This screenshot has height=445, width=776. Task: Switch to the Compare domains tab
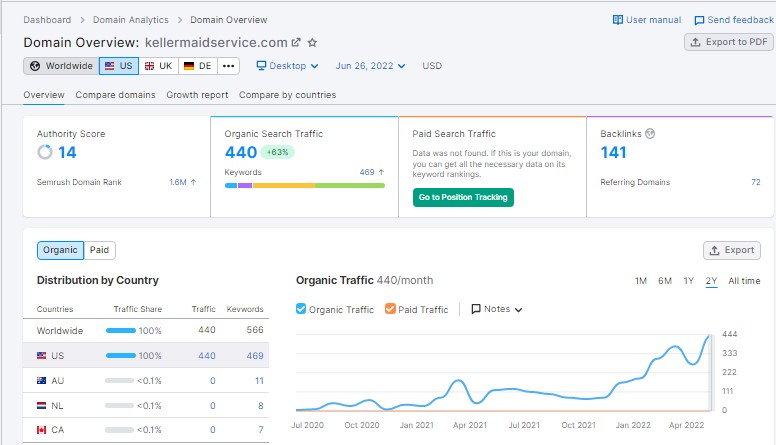coord(115,95)
